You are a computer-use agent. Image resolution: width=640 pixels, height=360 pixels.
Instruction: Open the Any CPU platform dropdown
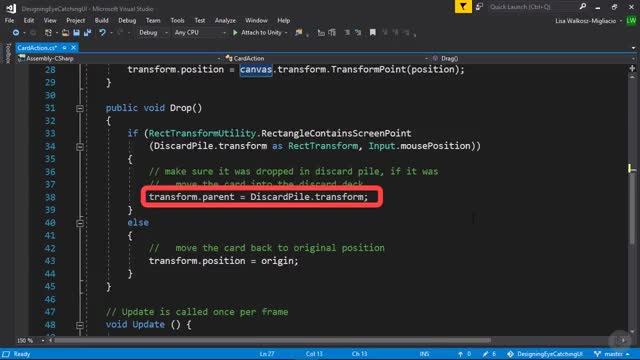(200, 33)
